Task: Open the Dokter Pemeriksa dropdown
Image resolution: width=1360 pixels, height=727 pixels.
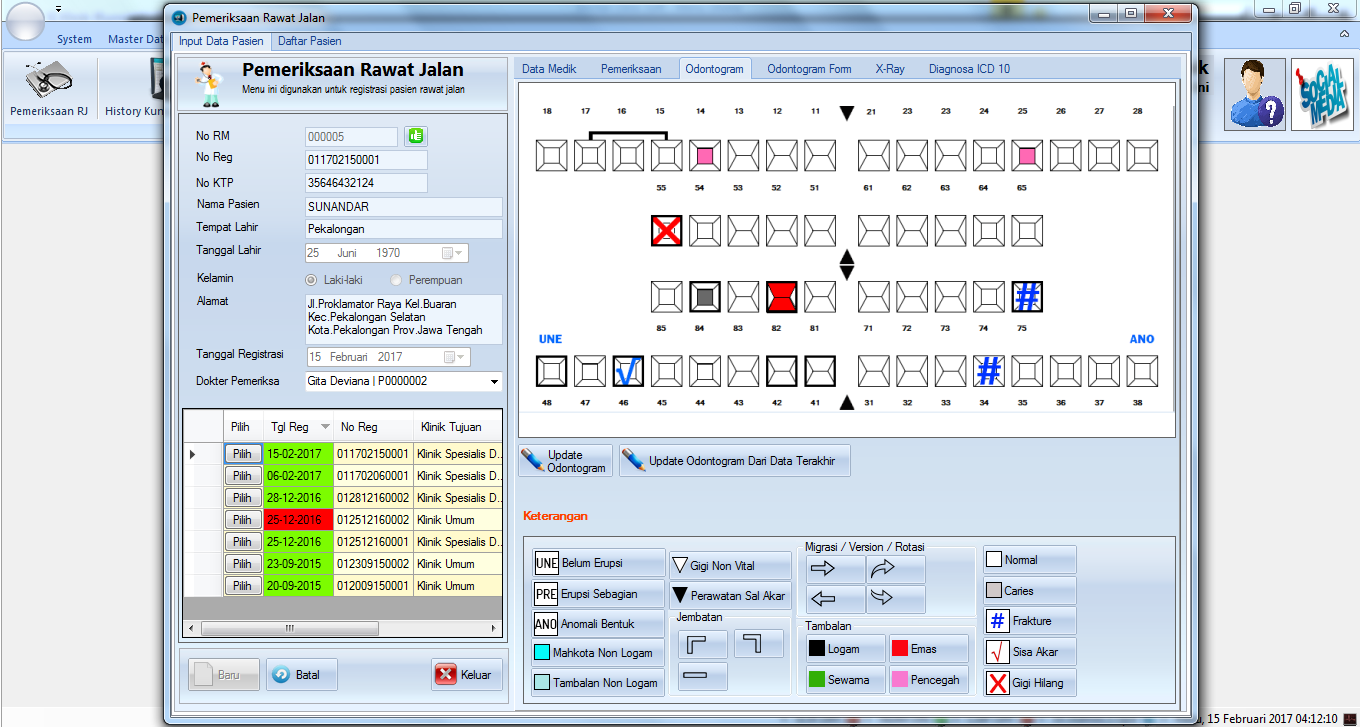Action: tap(492, 381)
